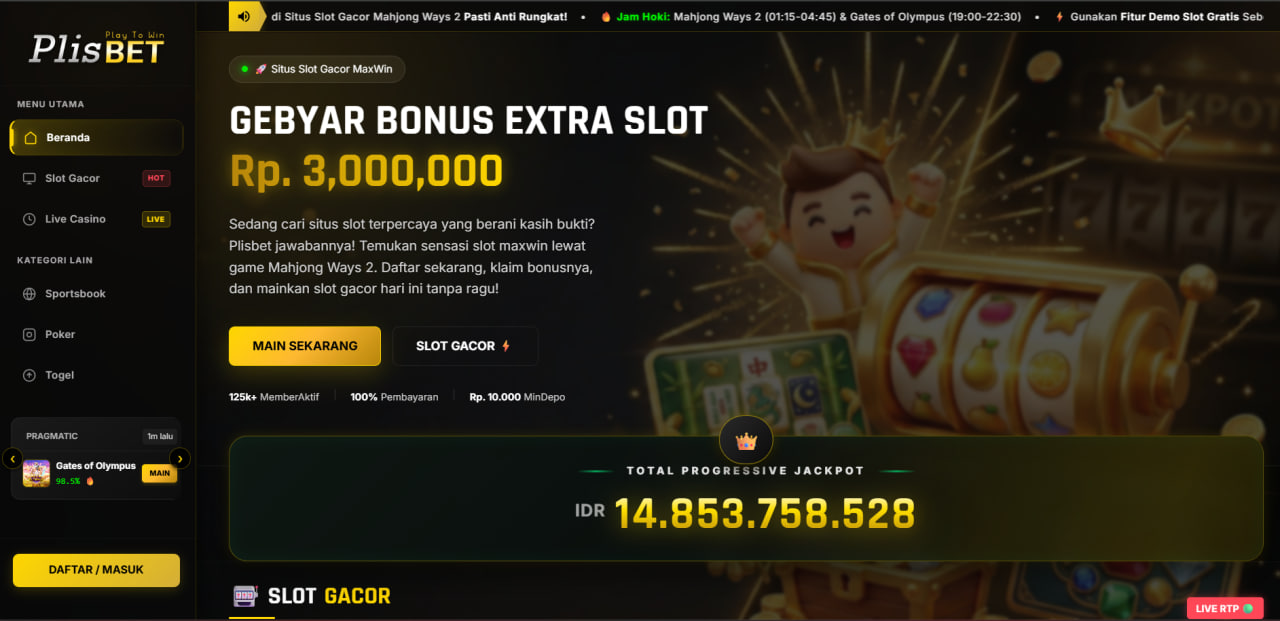
Task: Click the Beranda home icon
Action: (30, 138)
